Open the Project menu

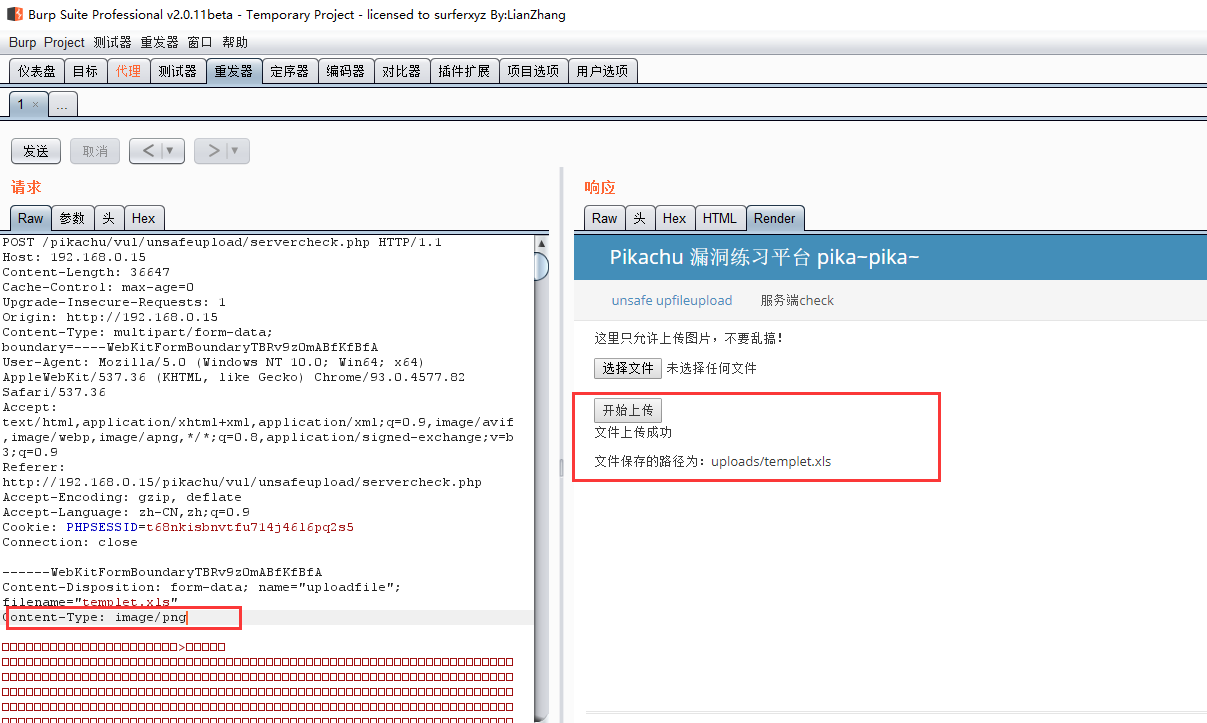tap(64, 42)
